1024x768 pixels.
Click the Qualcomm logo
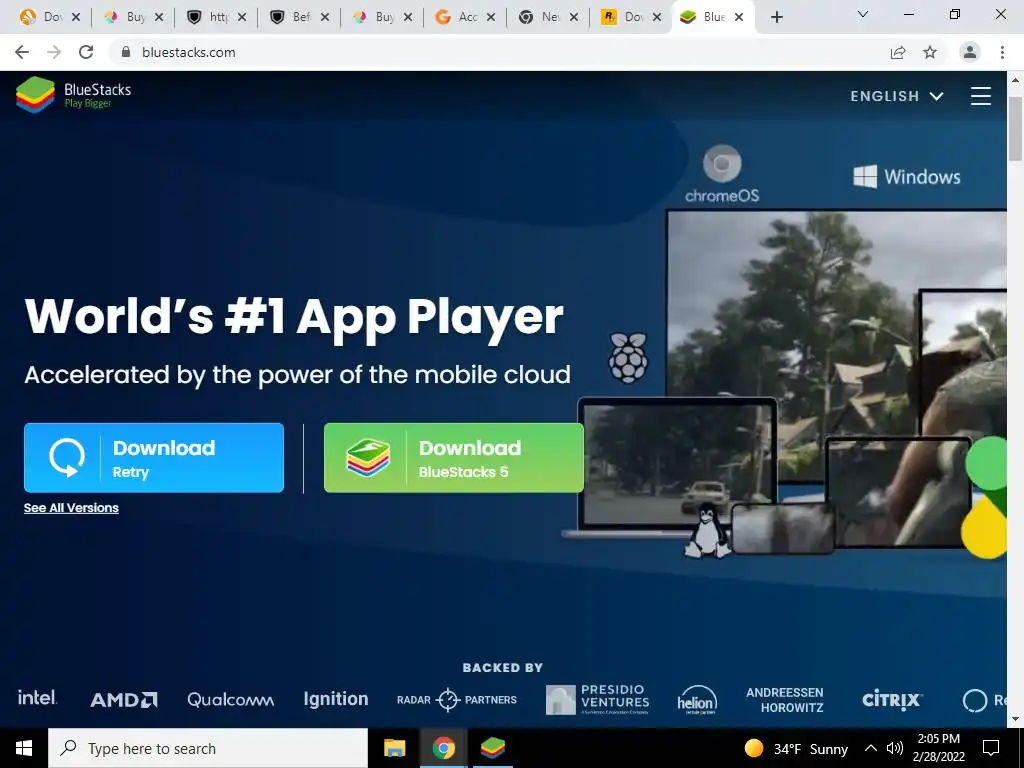231,700
